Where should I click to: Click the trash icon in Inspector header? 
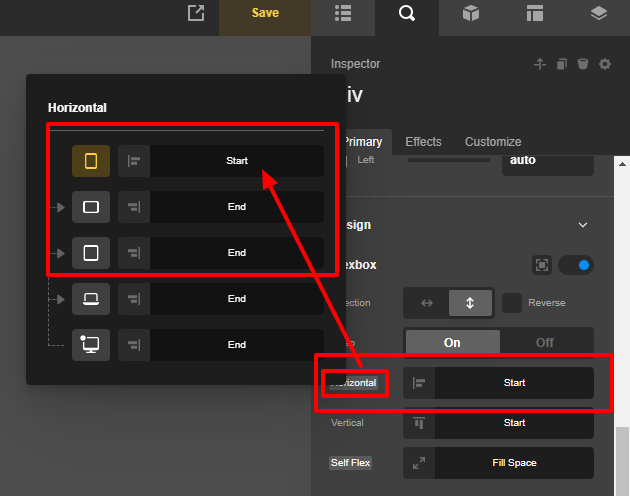tap(583, 64)
